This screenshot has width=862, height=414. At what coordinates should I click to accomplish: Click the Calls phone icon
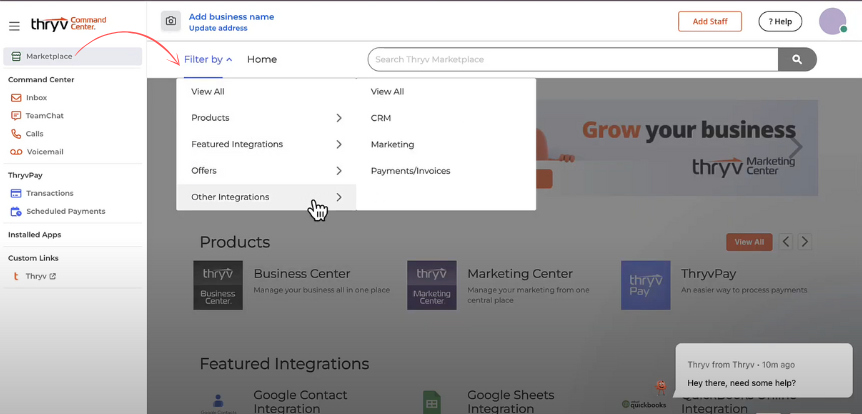16,134
